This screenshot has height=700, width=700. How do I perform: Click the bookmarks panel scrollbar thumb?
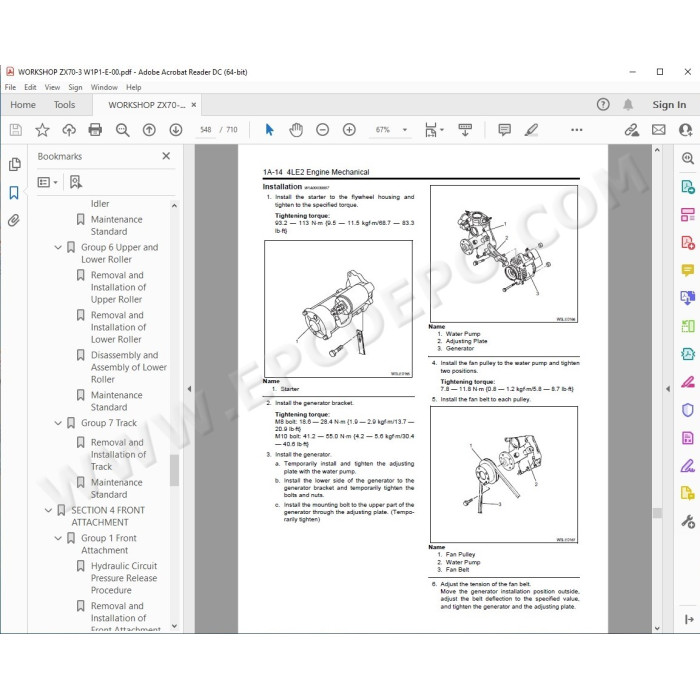(x=174, y=470)
